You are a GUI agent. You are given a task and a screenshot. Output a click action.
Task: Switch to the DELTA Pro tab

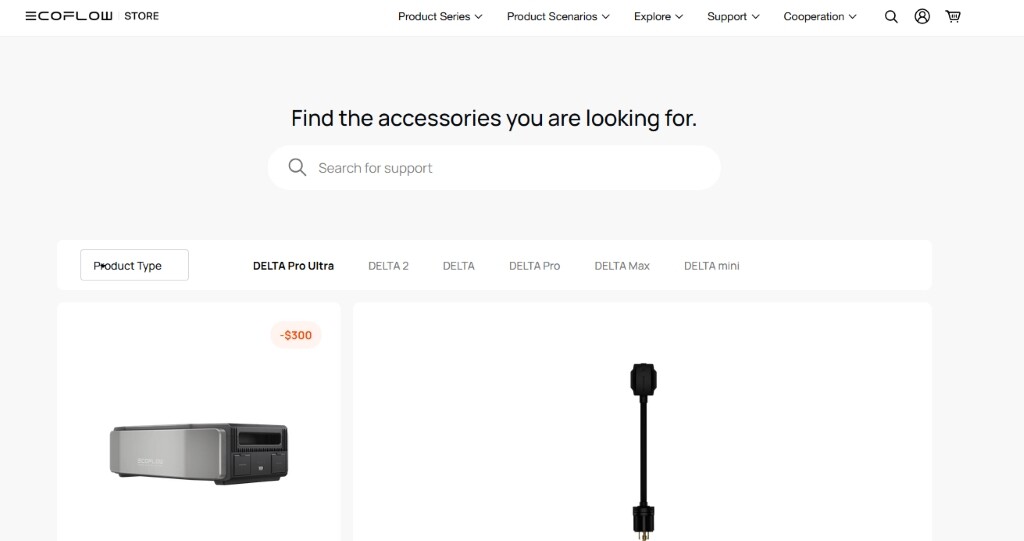point(534,266)
